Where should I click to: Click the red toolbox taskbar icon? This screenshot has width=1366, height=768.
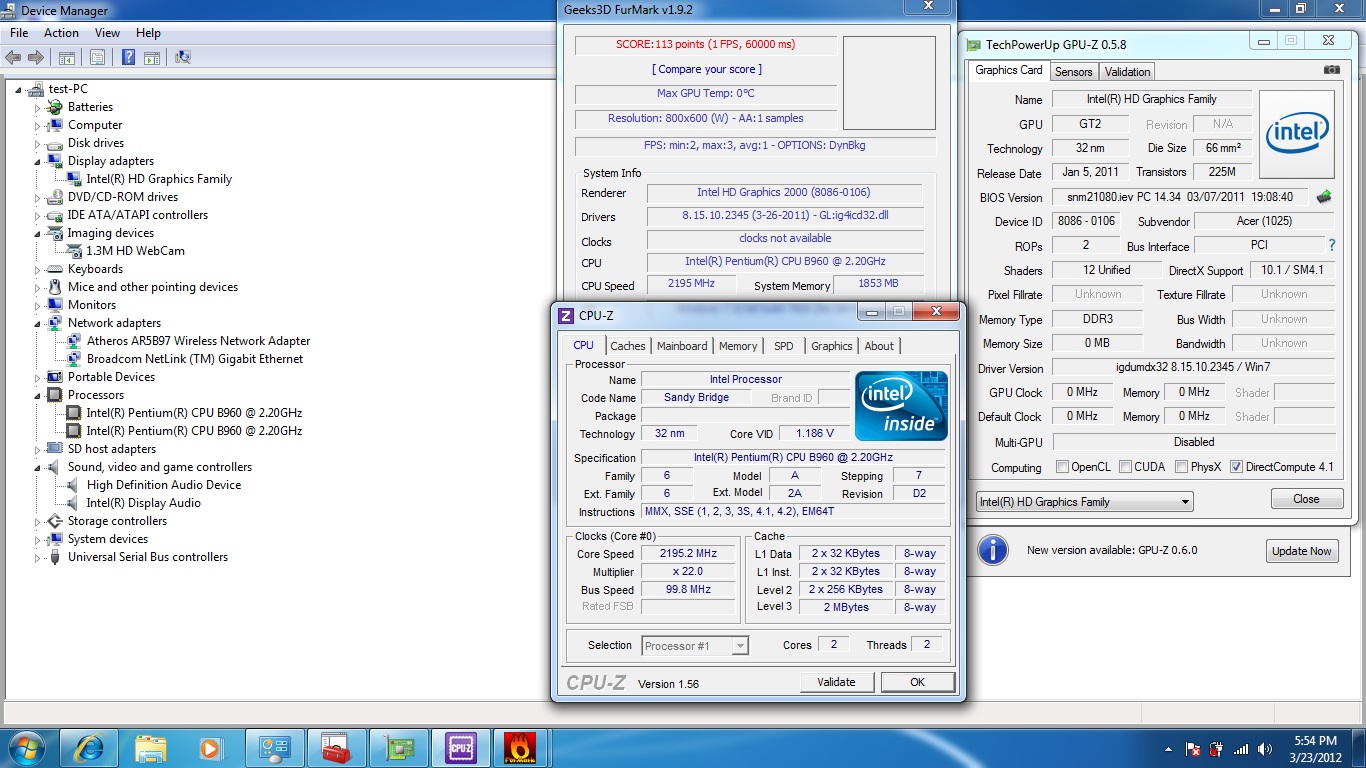[335, 748]
